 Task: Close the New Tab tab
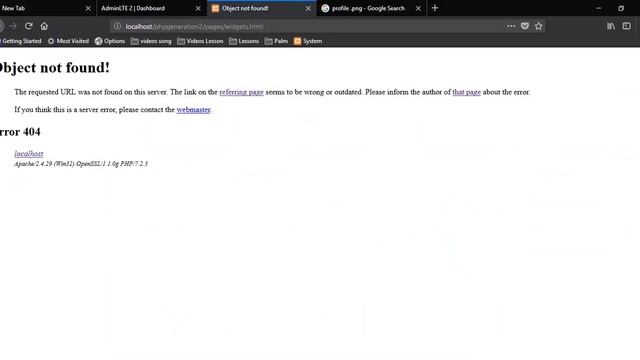click(88, 8)
